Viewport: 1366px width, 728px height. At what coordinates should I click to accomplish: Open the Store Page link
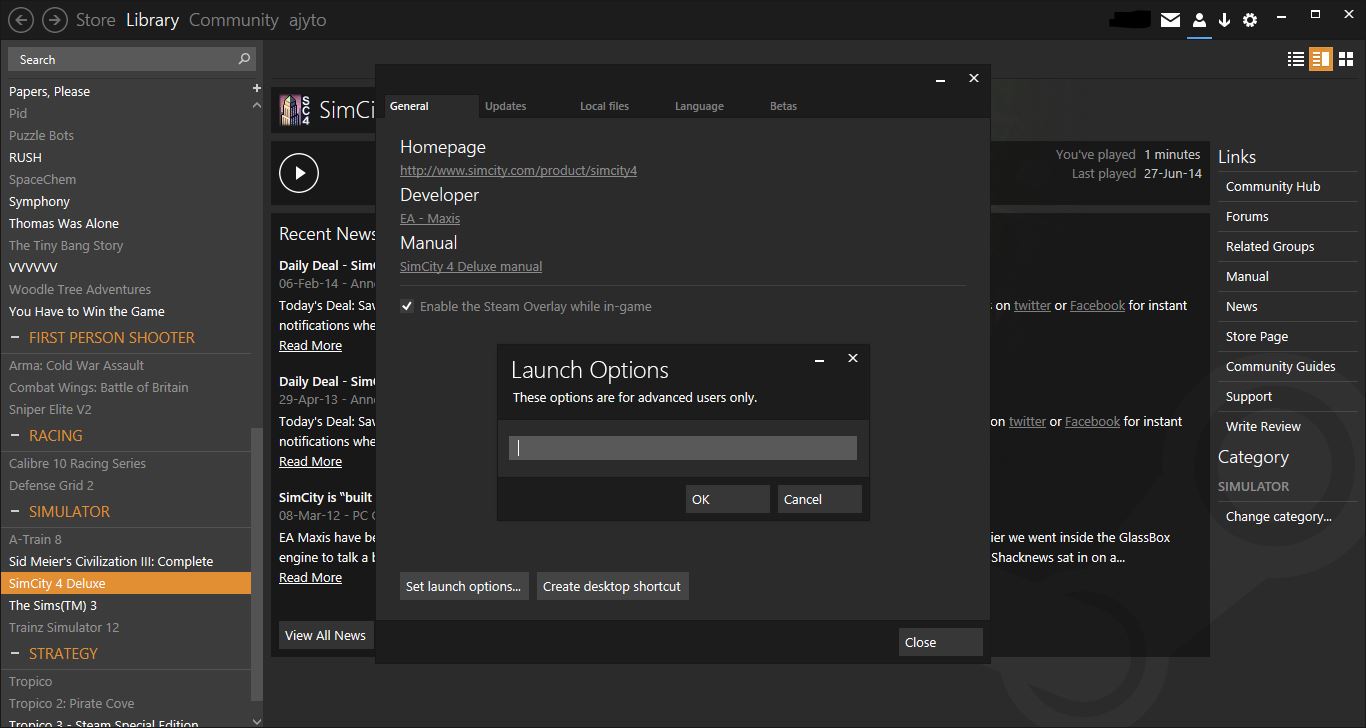pos(1257,336)
